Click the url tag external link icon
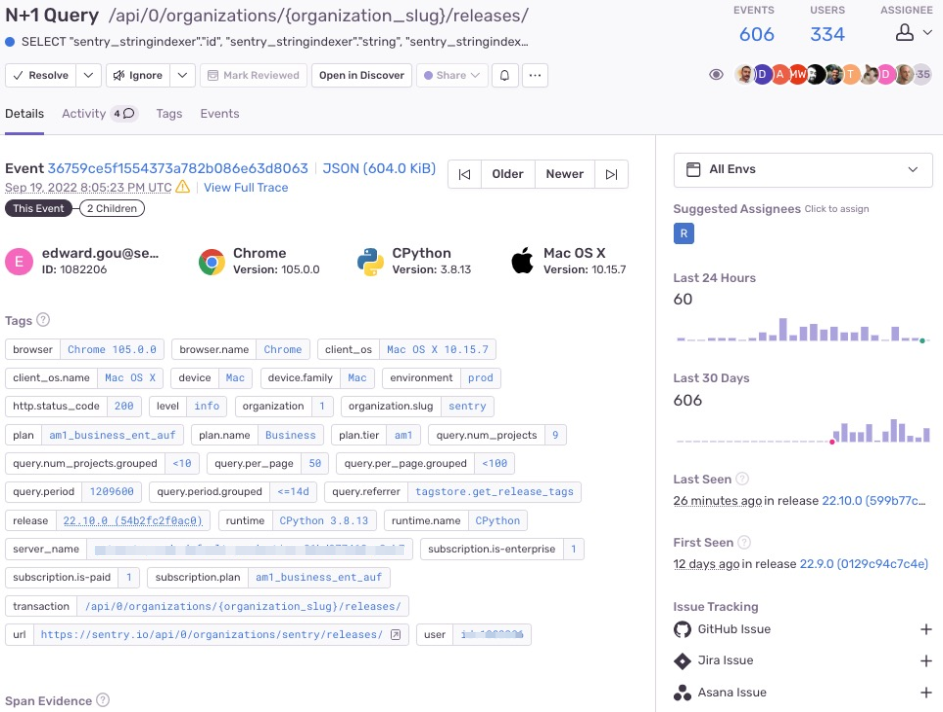This screenshot has height=712, width=943. point(396,634)
